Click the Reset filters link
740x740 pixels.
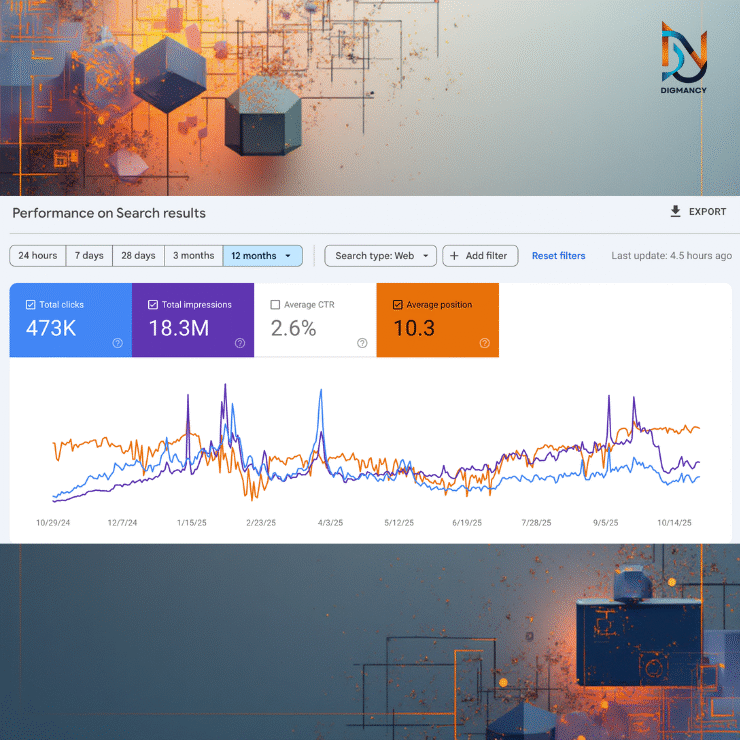click(558, 256)
